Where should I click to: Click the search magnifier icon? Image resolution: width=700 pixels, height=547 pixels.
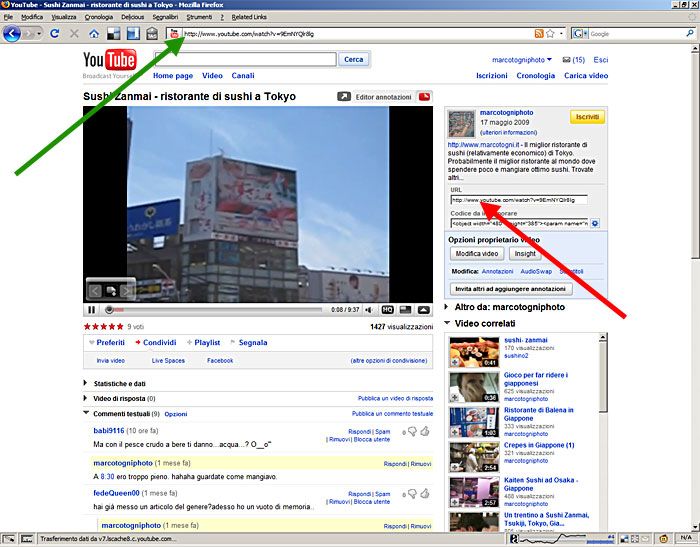coord(690,33)
